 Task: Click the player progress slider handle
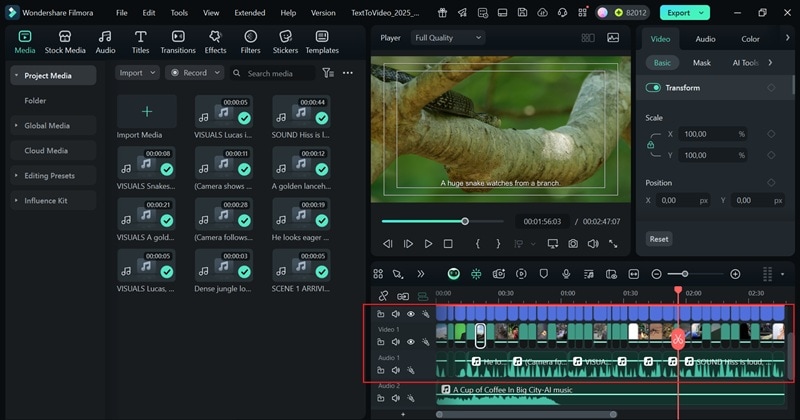tap(465, 221)
